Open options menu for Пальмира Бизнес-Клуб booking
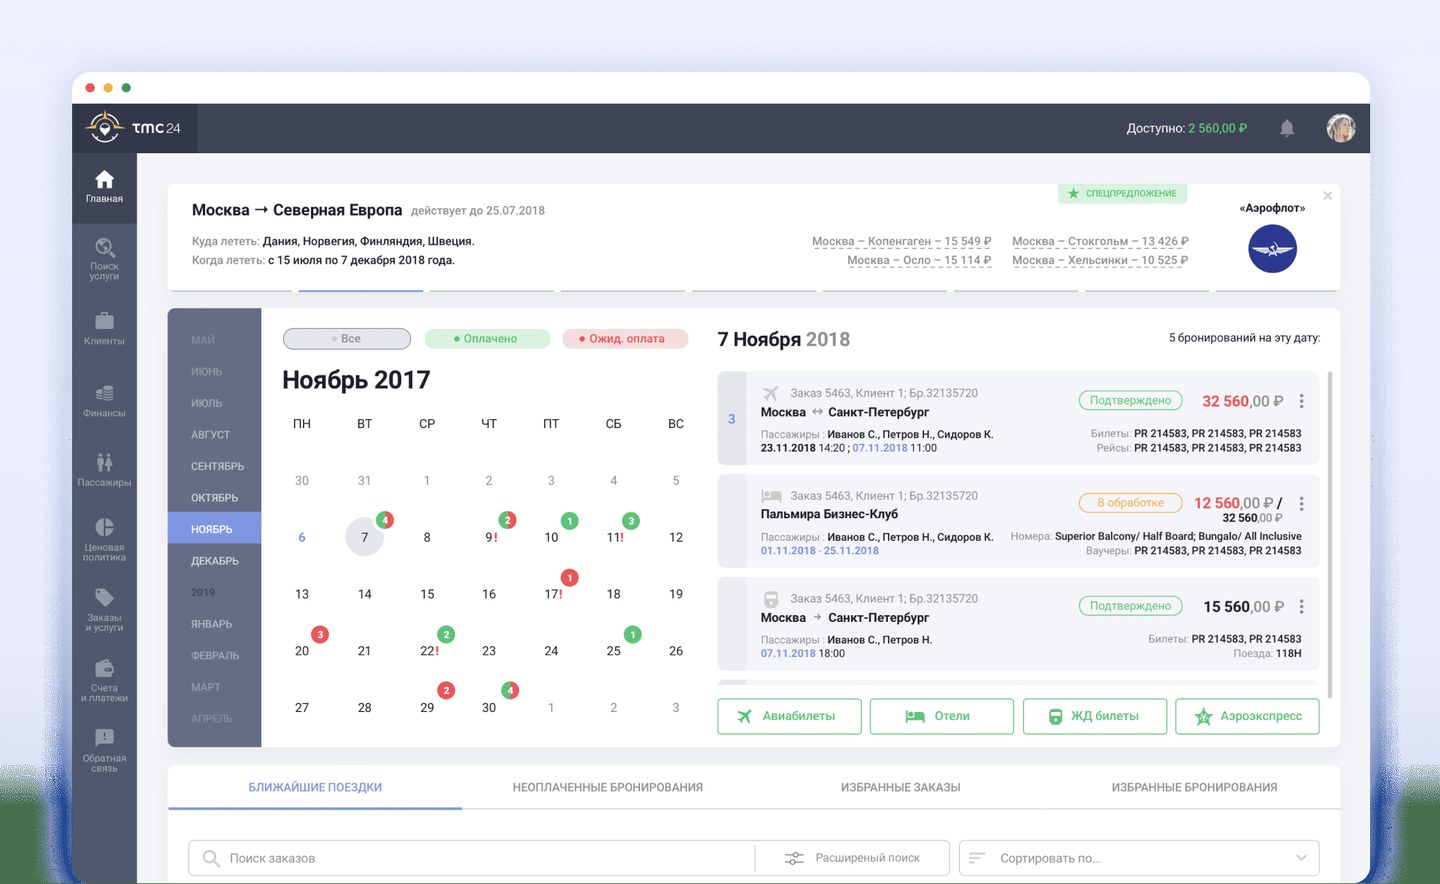 click(1301, 504)
